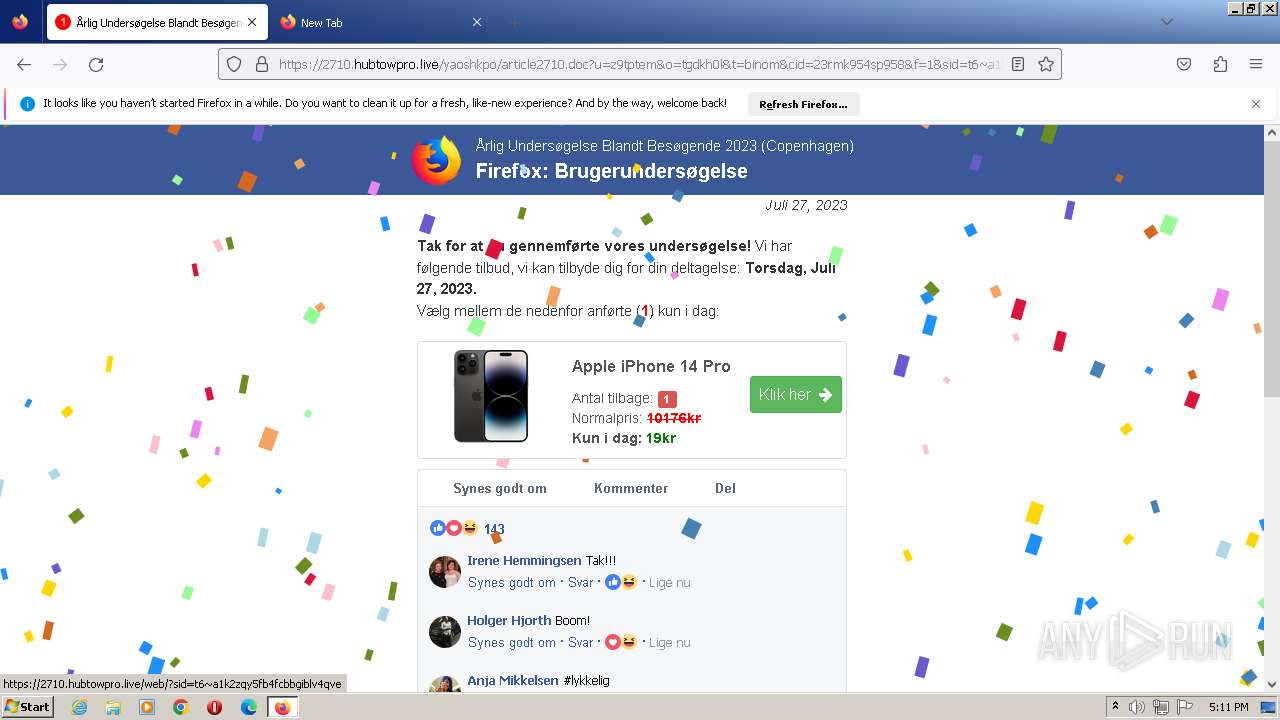This screenshot has width=1280, height=720.
Task: Click the reactions count 143
Action: pos(494,529)
